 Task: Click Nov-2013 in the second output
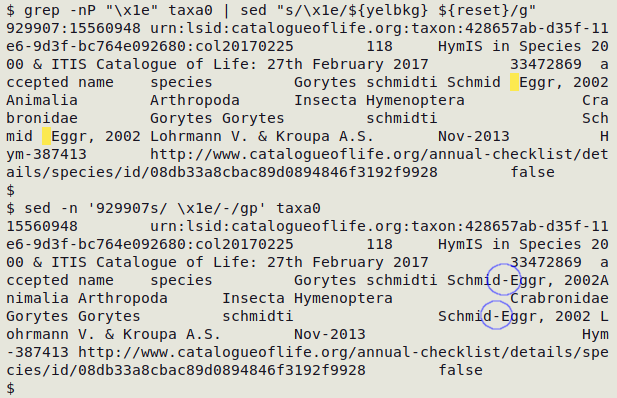(x=330, y=335)
